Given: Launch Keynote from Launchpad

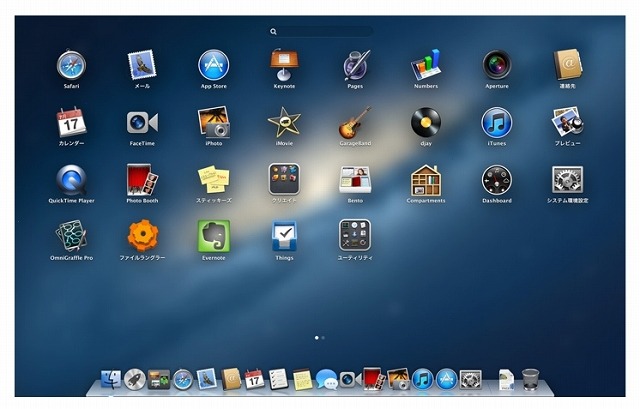Looking at the screenshot, I should click(284, 65).
